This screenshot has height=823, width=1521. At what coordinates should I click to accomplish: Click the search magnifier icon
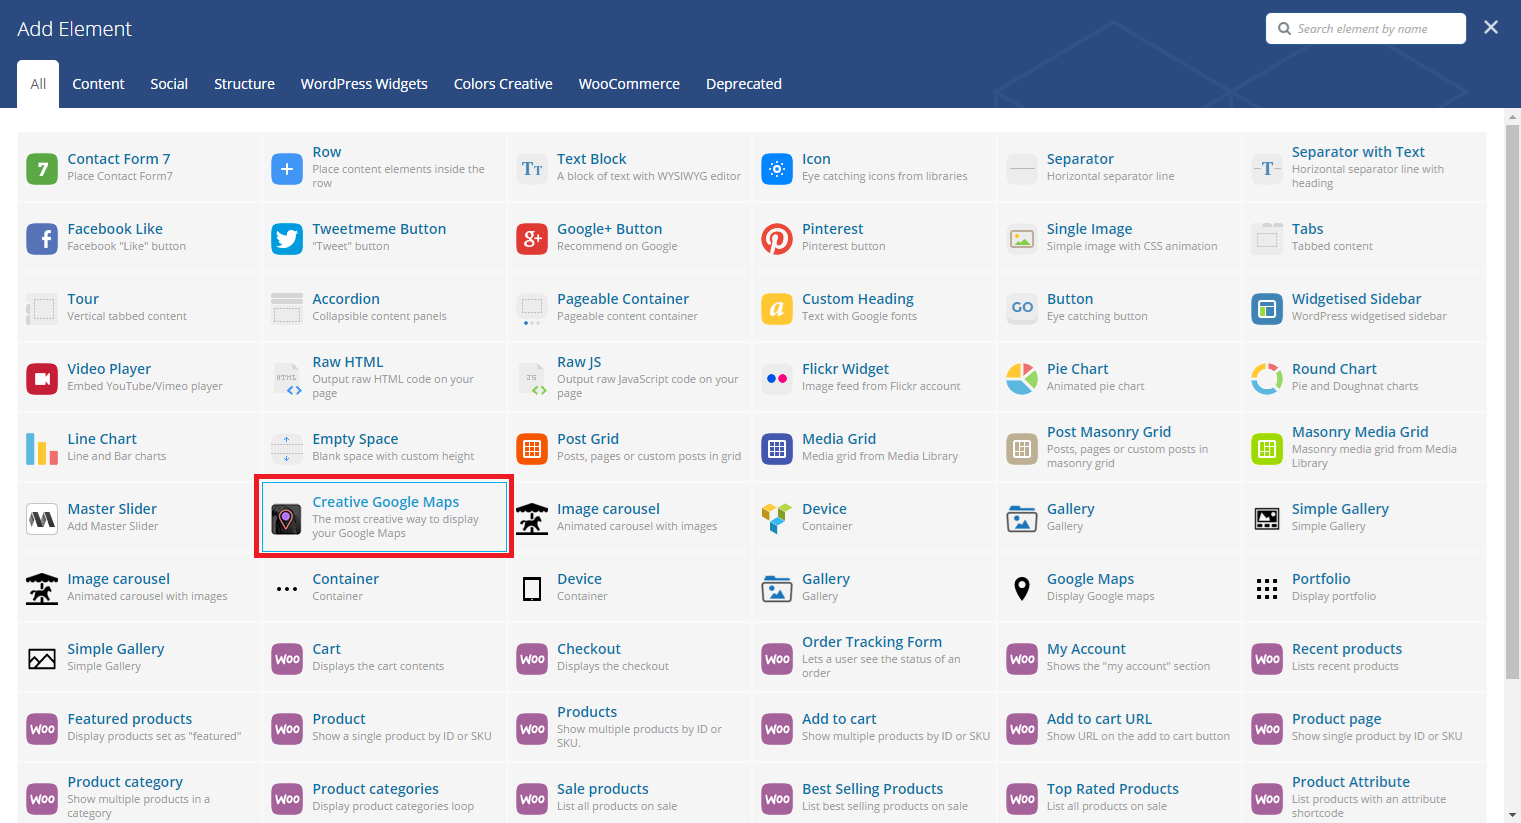tap(1284, 29)
